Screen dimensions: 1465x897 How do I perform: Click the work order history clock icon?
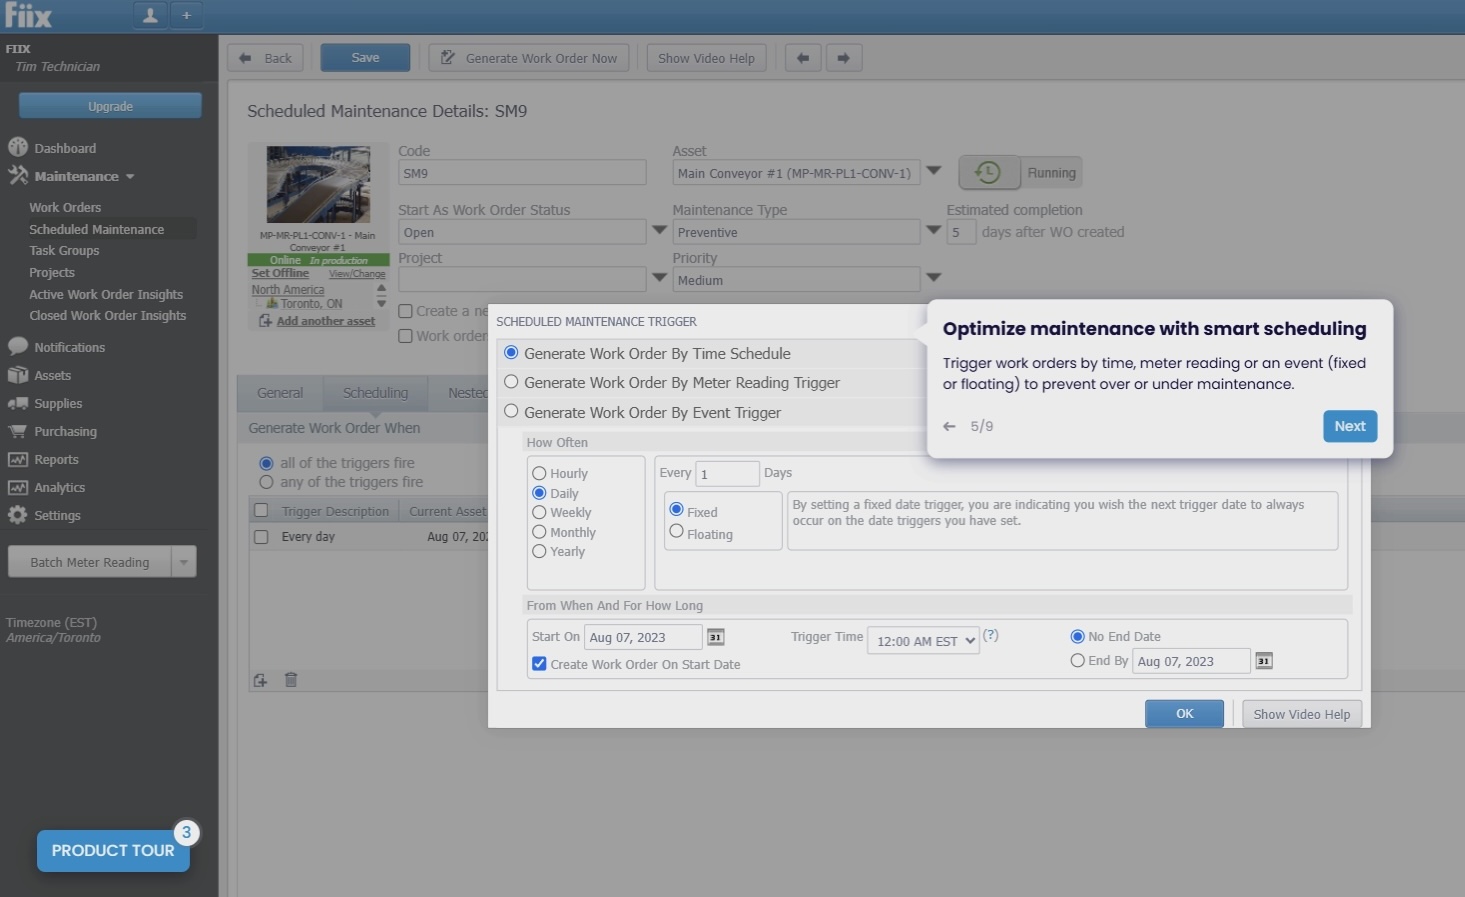988,172
